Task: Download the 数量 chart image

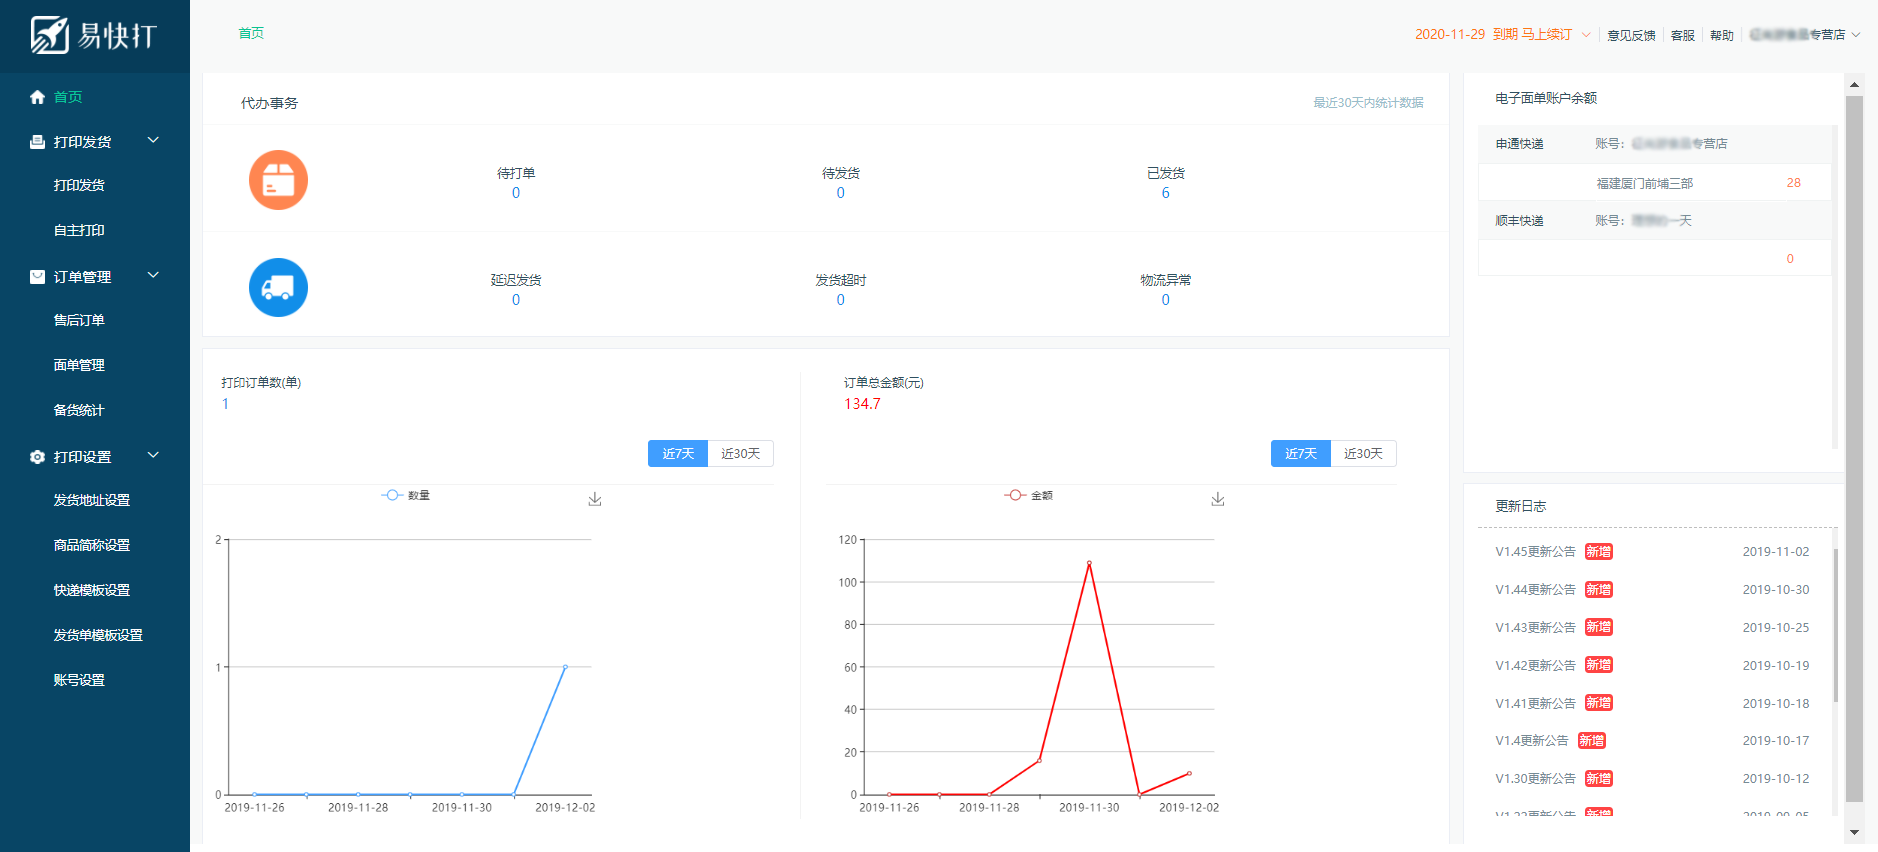Action: click(595, 499)
